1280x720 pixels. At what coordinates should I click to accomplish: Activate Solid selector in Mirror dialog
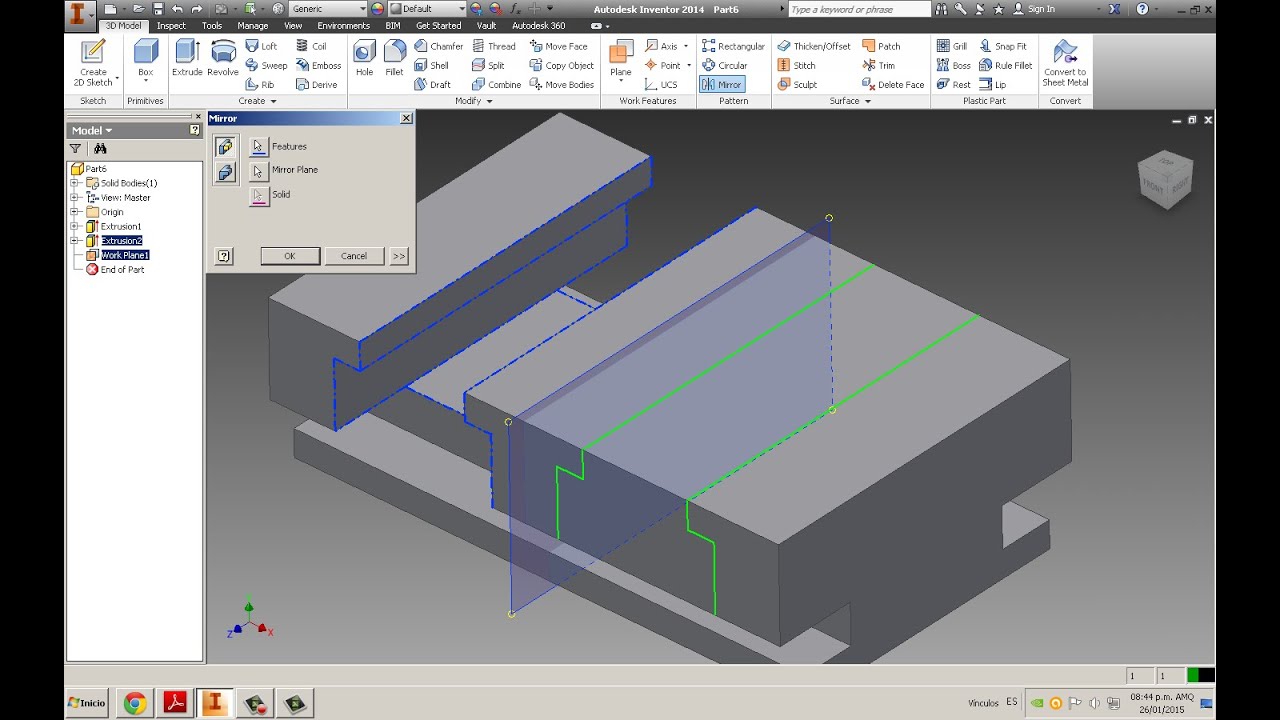pyautogui.click(x=259, y=195)
